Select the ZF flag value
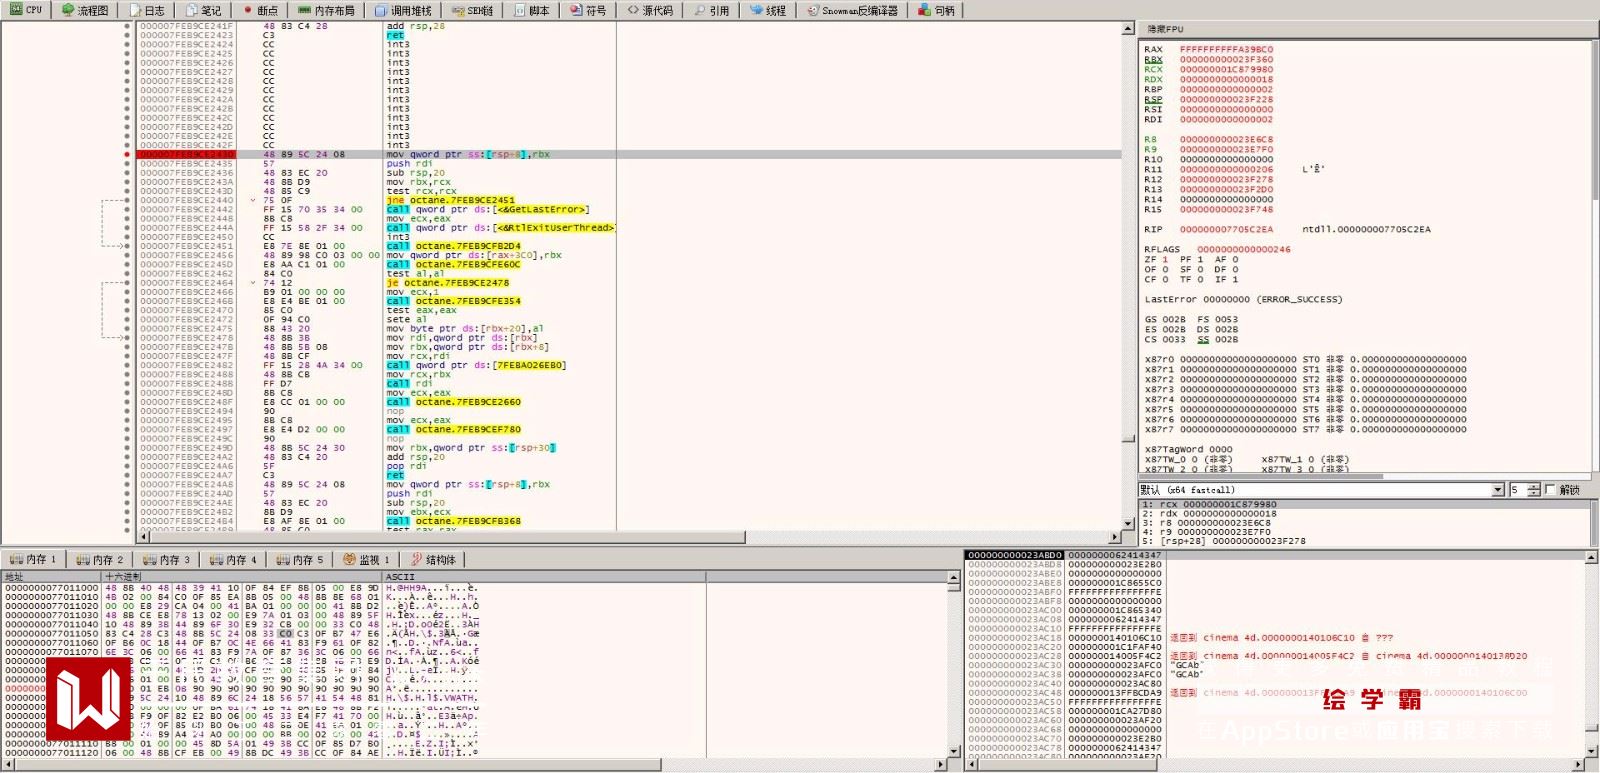The height and width of the screenshot is (773, 1600). click(1166, 260)
